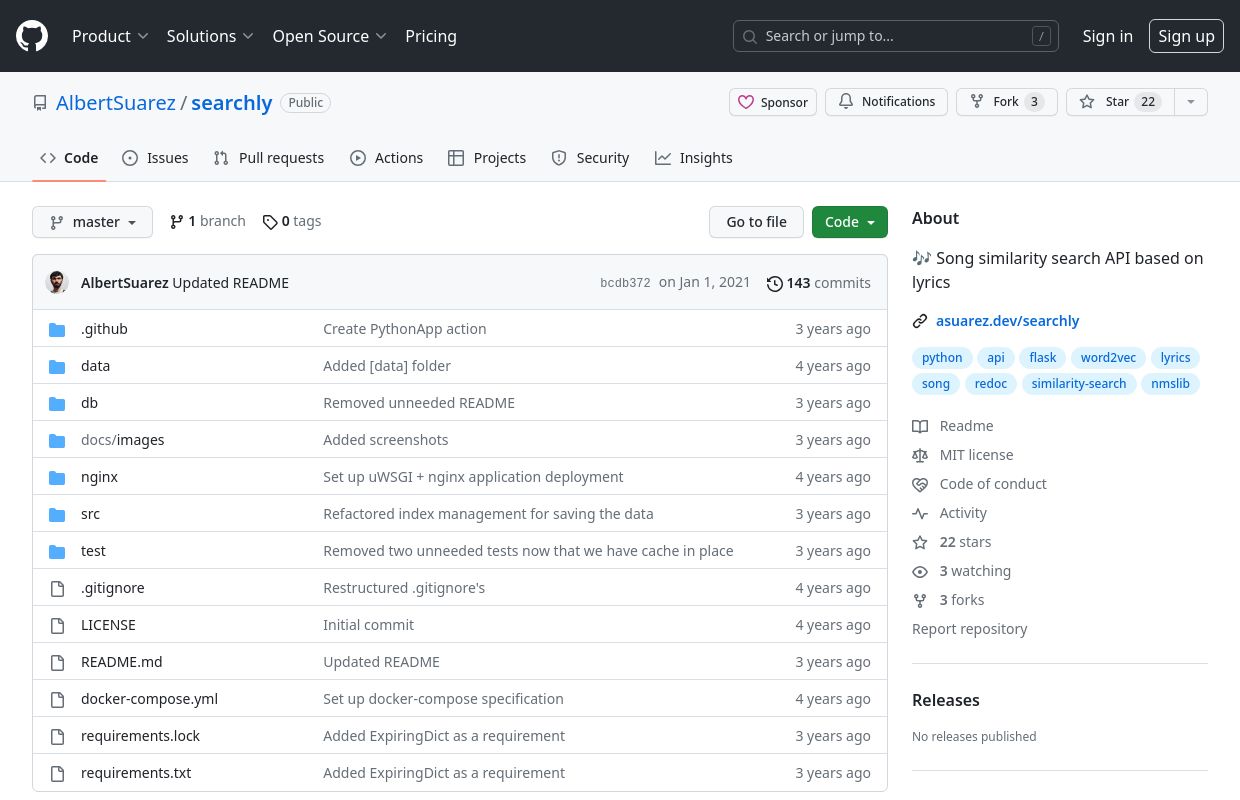Select the similarity-search topic tag
This screenshot has width=1240, height=800.
(1079, 384)
